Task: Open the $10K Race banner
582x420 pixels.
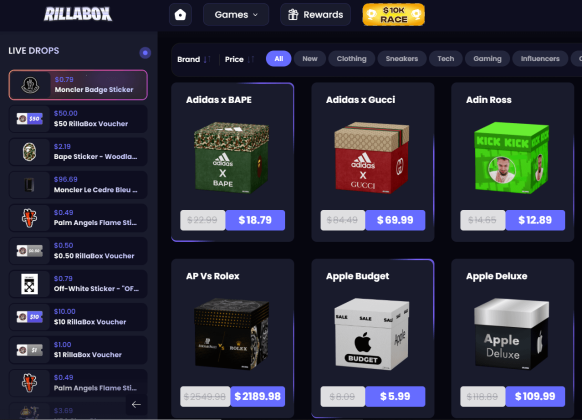Action: pyautogui.click(x=394, y=14)
